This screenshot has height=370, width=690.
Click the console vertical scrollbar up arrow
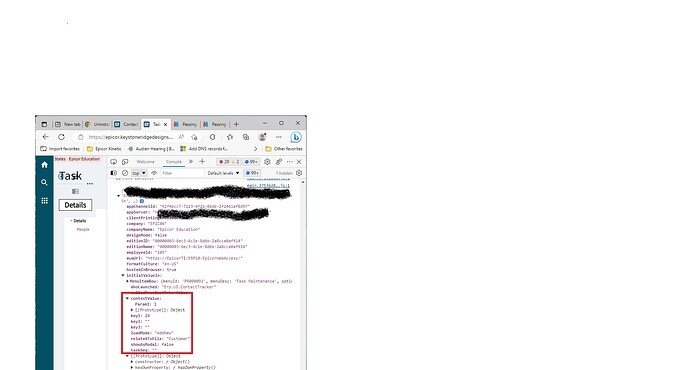click(303, 182)
